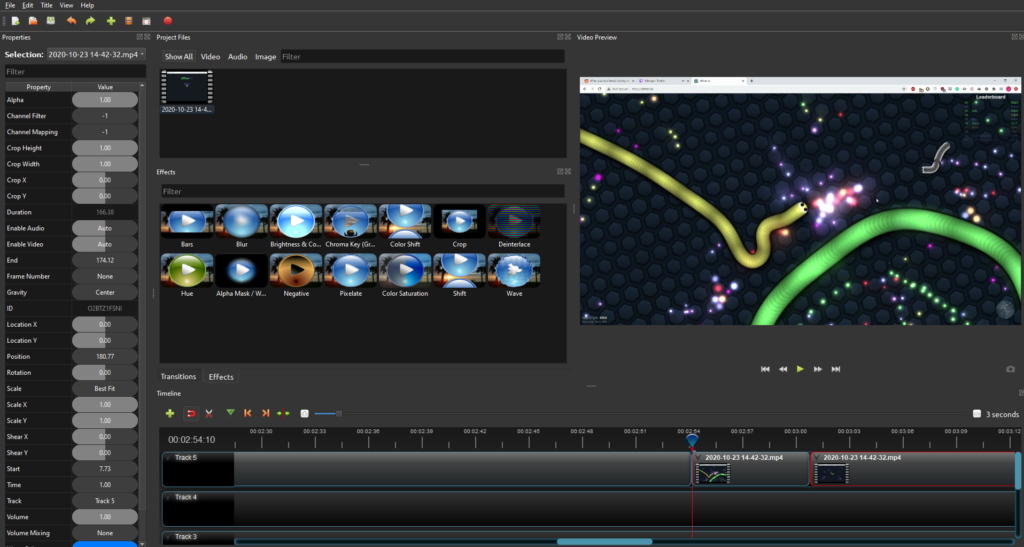The image size is (1024, 547).
Task: Take a snapshot with the preview camera icon
Action: (1010, 369)
